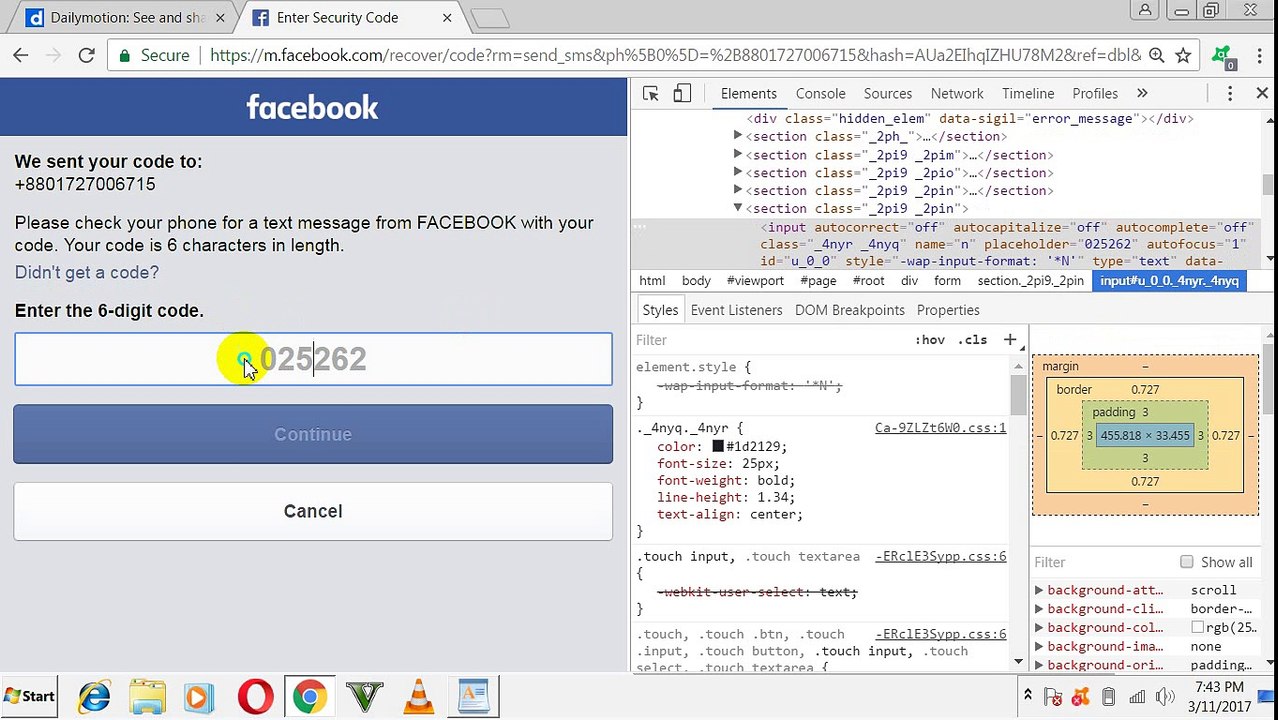Screen dimensions: 1278x720
Task: Expand the section class="_2pi9 _2pim" node
Action: (x=738, y=154)
